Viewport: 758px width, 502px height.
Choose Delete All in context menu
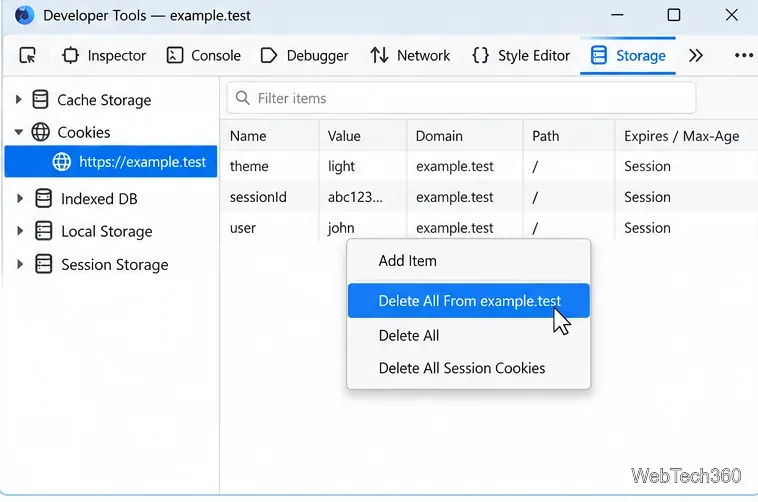[468, 336]
